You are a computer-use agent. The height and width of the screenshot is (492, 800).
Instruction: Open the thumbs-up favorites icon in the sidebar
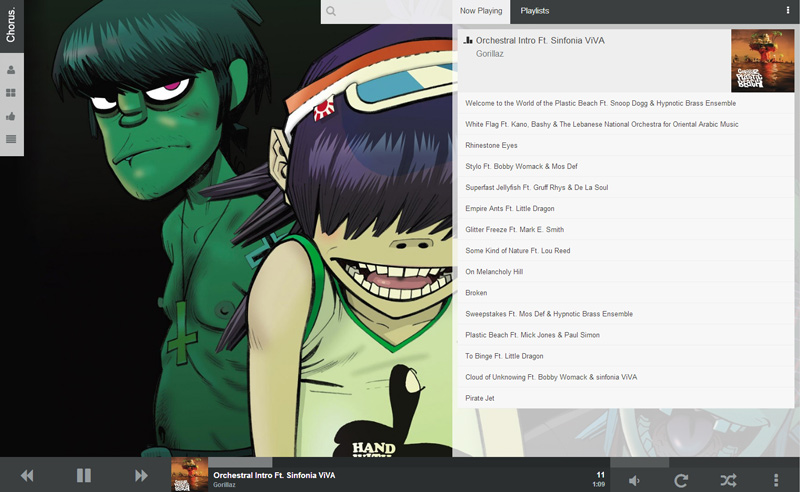click(11, 116)
